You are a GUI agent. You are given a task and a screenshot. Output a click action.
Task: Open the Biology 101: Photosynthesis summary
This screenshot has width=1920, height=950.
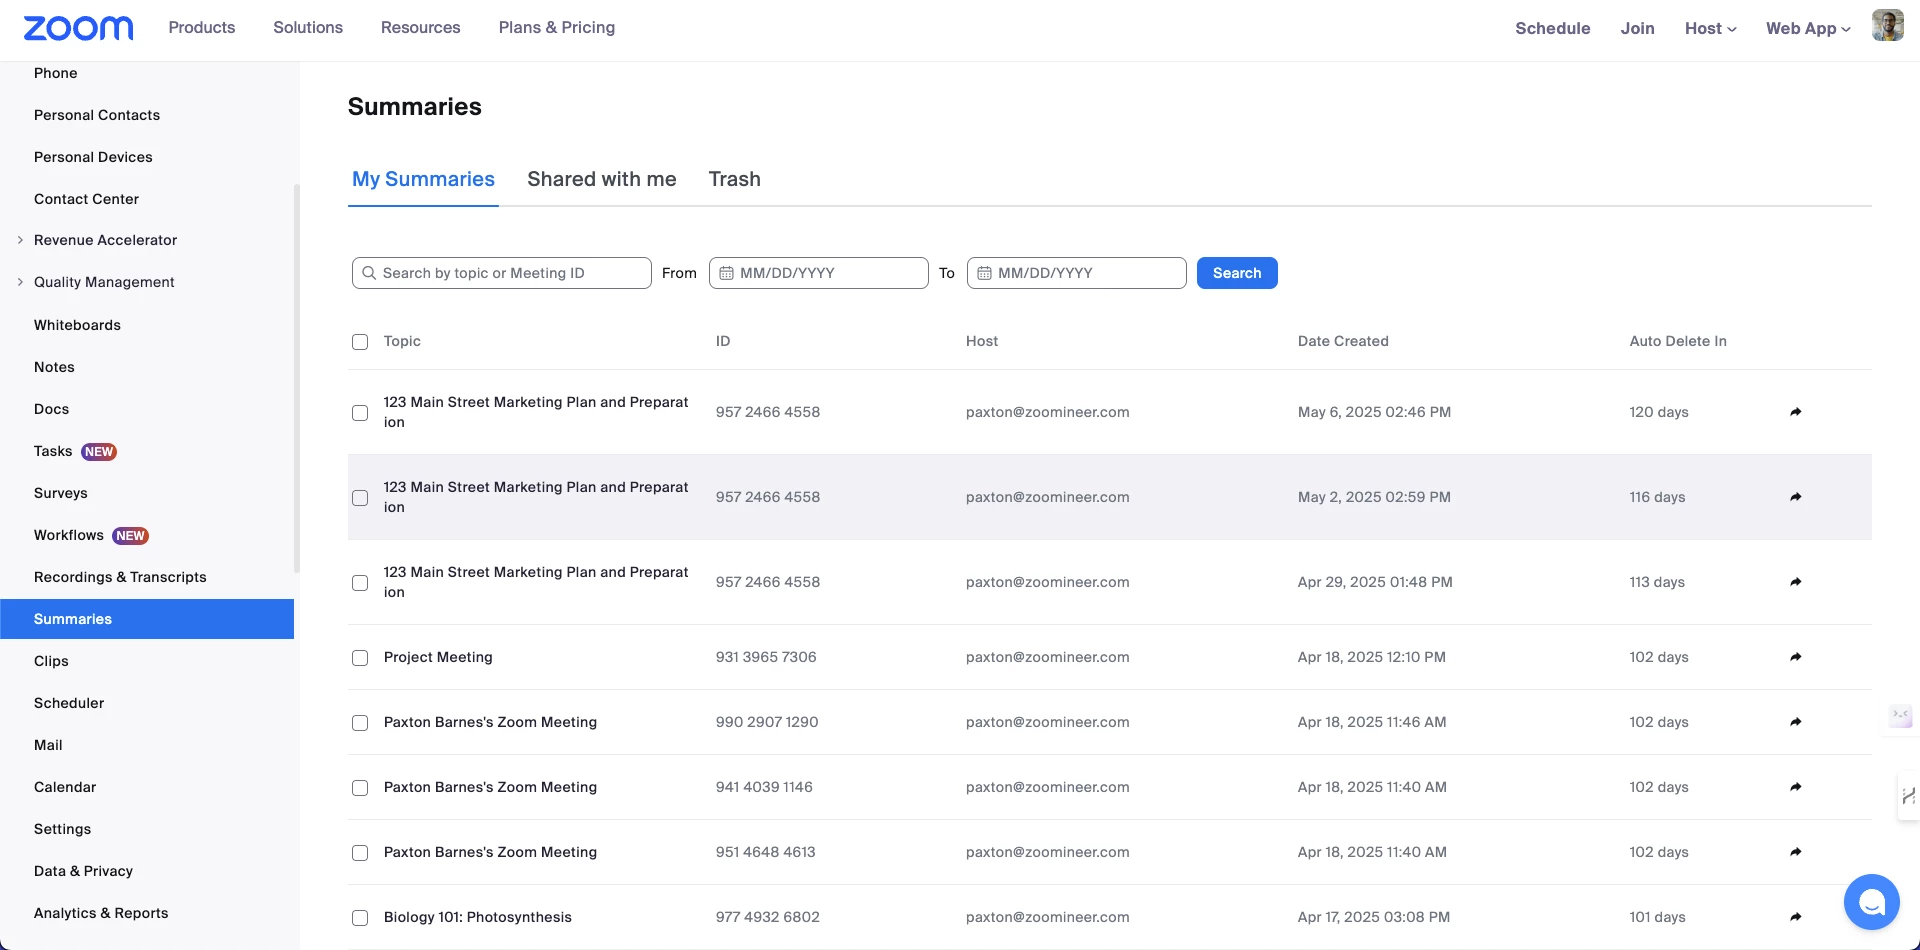coord(478,917)
